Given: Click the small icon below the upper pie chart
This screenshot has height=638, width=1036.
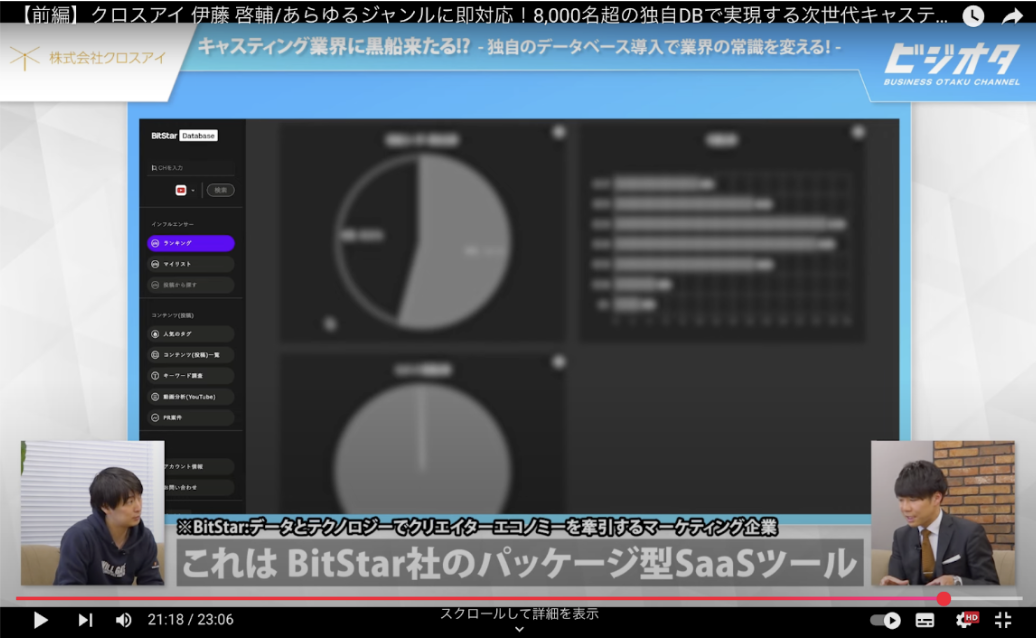Looking at the screenshot, I should [x=330, y=324].
